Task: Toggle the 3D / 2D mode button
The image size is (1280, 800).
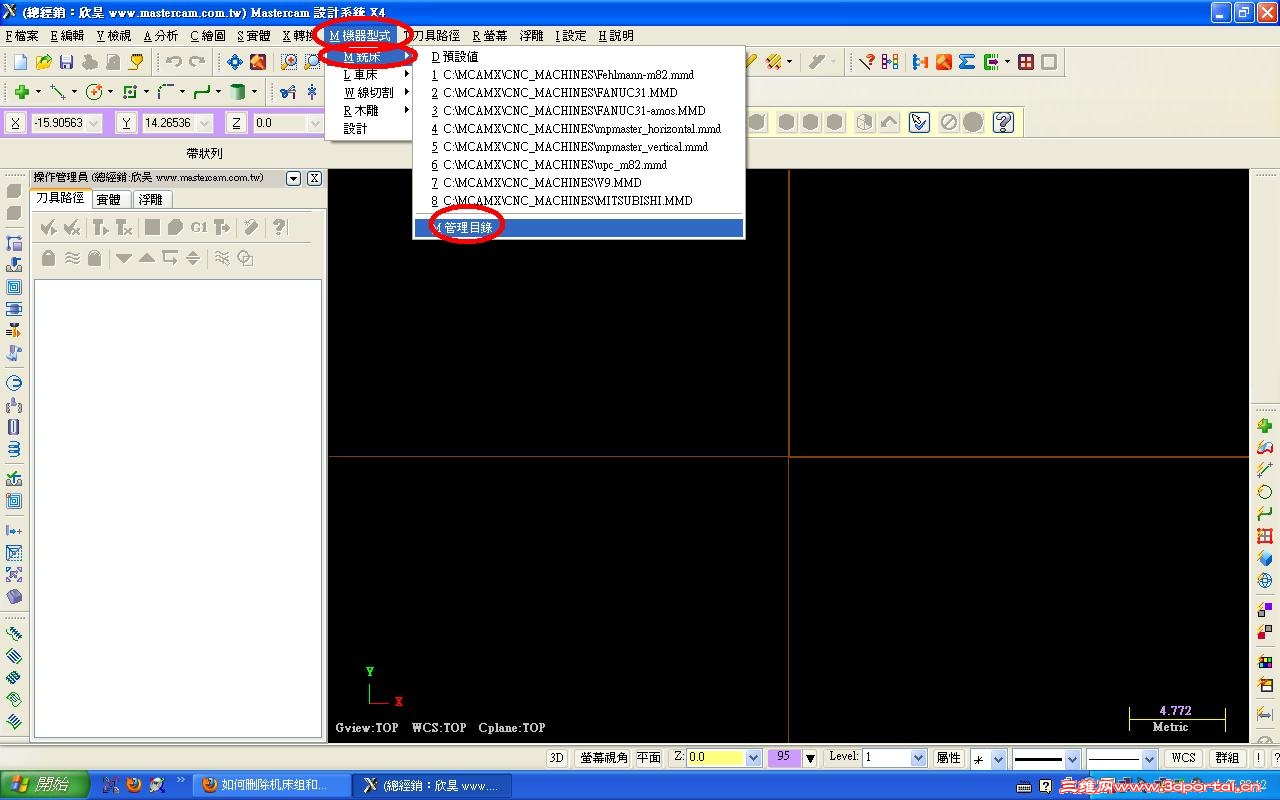Action: coord(557,758)
